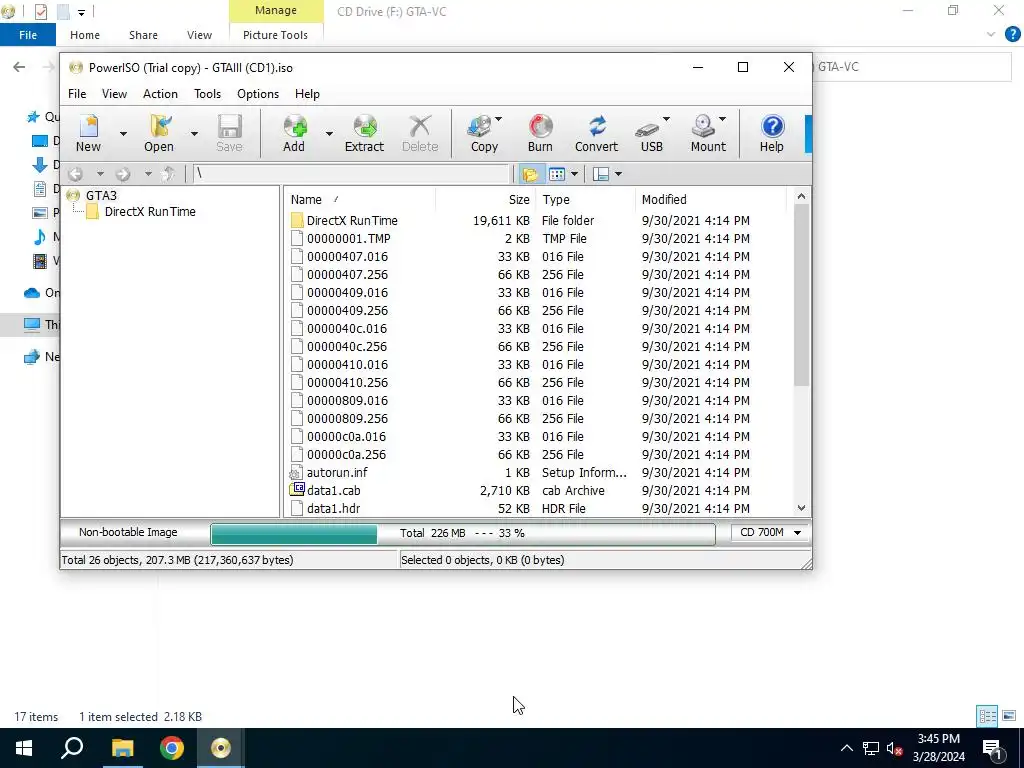The width and height of the screenshot is (1024, 768).
Task: Open Chrome from taskbar
Action: click(x=172, y=748)
